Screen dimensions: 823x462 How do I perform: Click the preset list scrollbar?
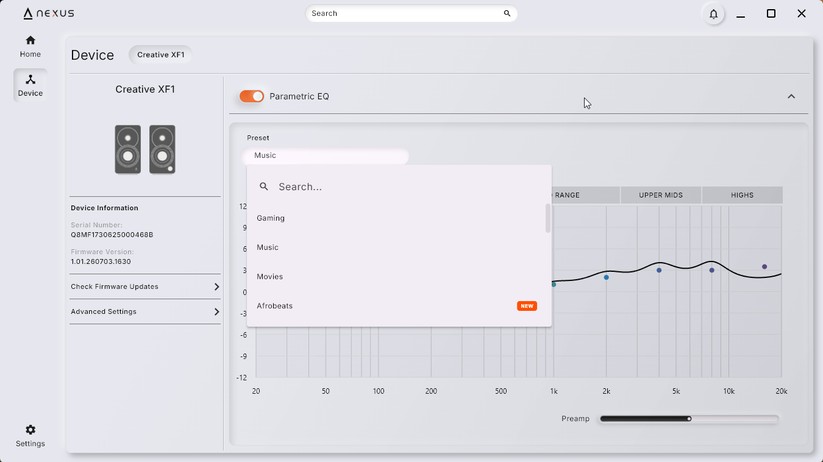(x=548, y=218)
